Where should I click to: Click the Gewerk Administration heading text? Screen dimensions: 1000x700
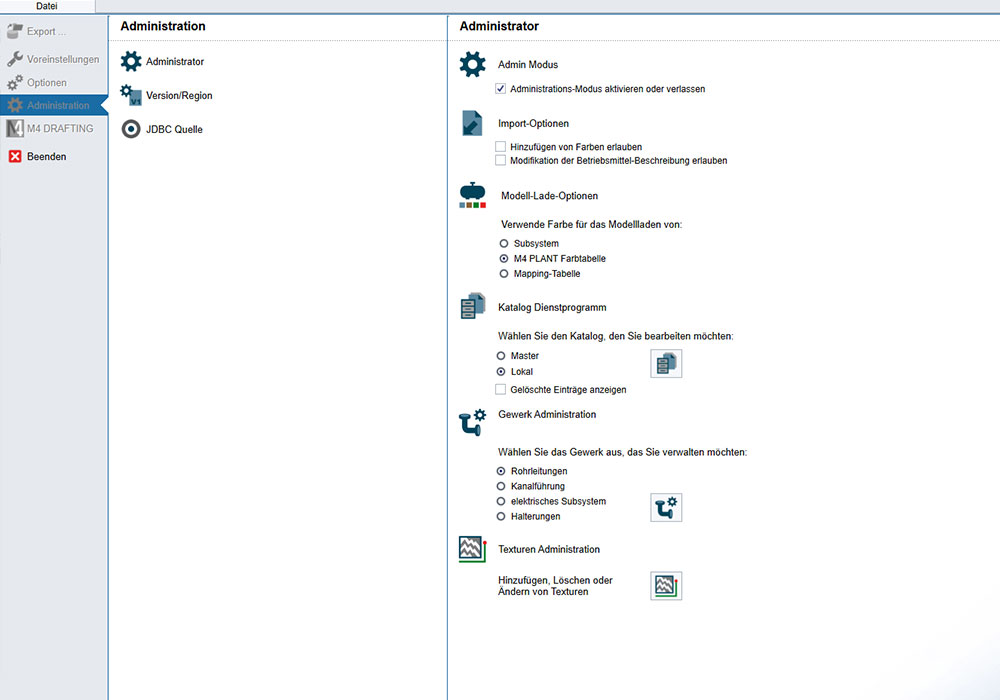(547, 414)
